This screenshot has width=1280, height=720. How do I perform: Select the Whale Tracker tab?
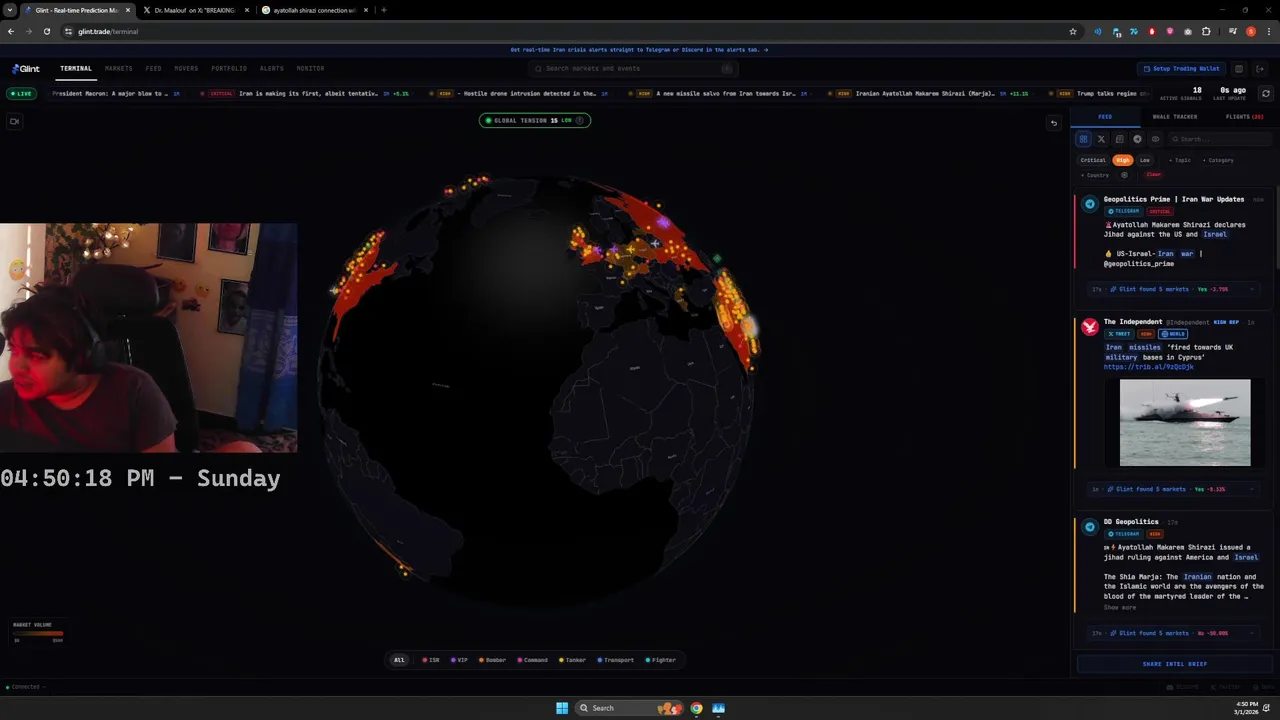tap(1175, 117)
